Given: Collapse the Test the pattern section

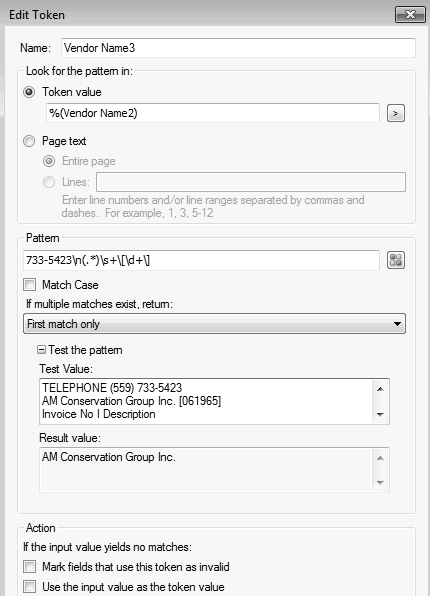Looking at the screenshot, I should coord(41,350).
